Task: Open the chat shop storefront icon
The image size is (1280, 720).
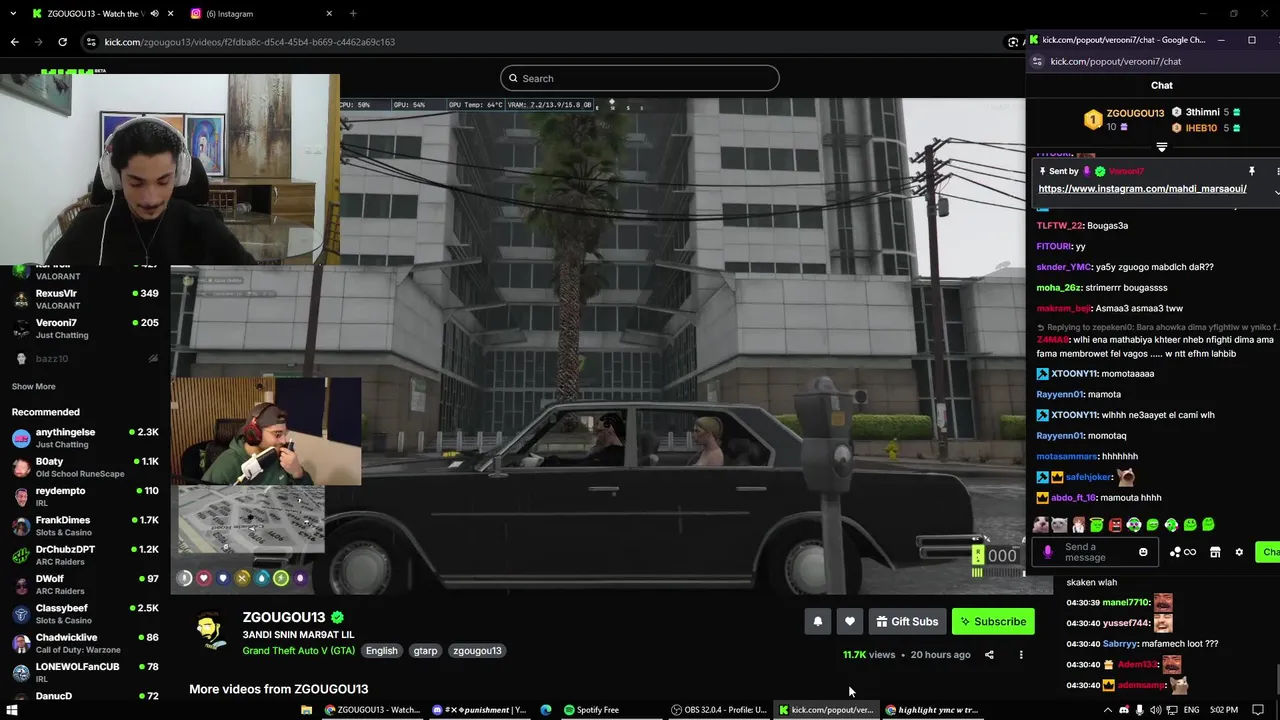Action: [x=1215, y=552]
